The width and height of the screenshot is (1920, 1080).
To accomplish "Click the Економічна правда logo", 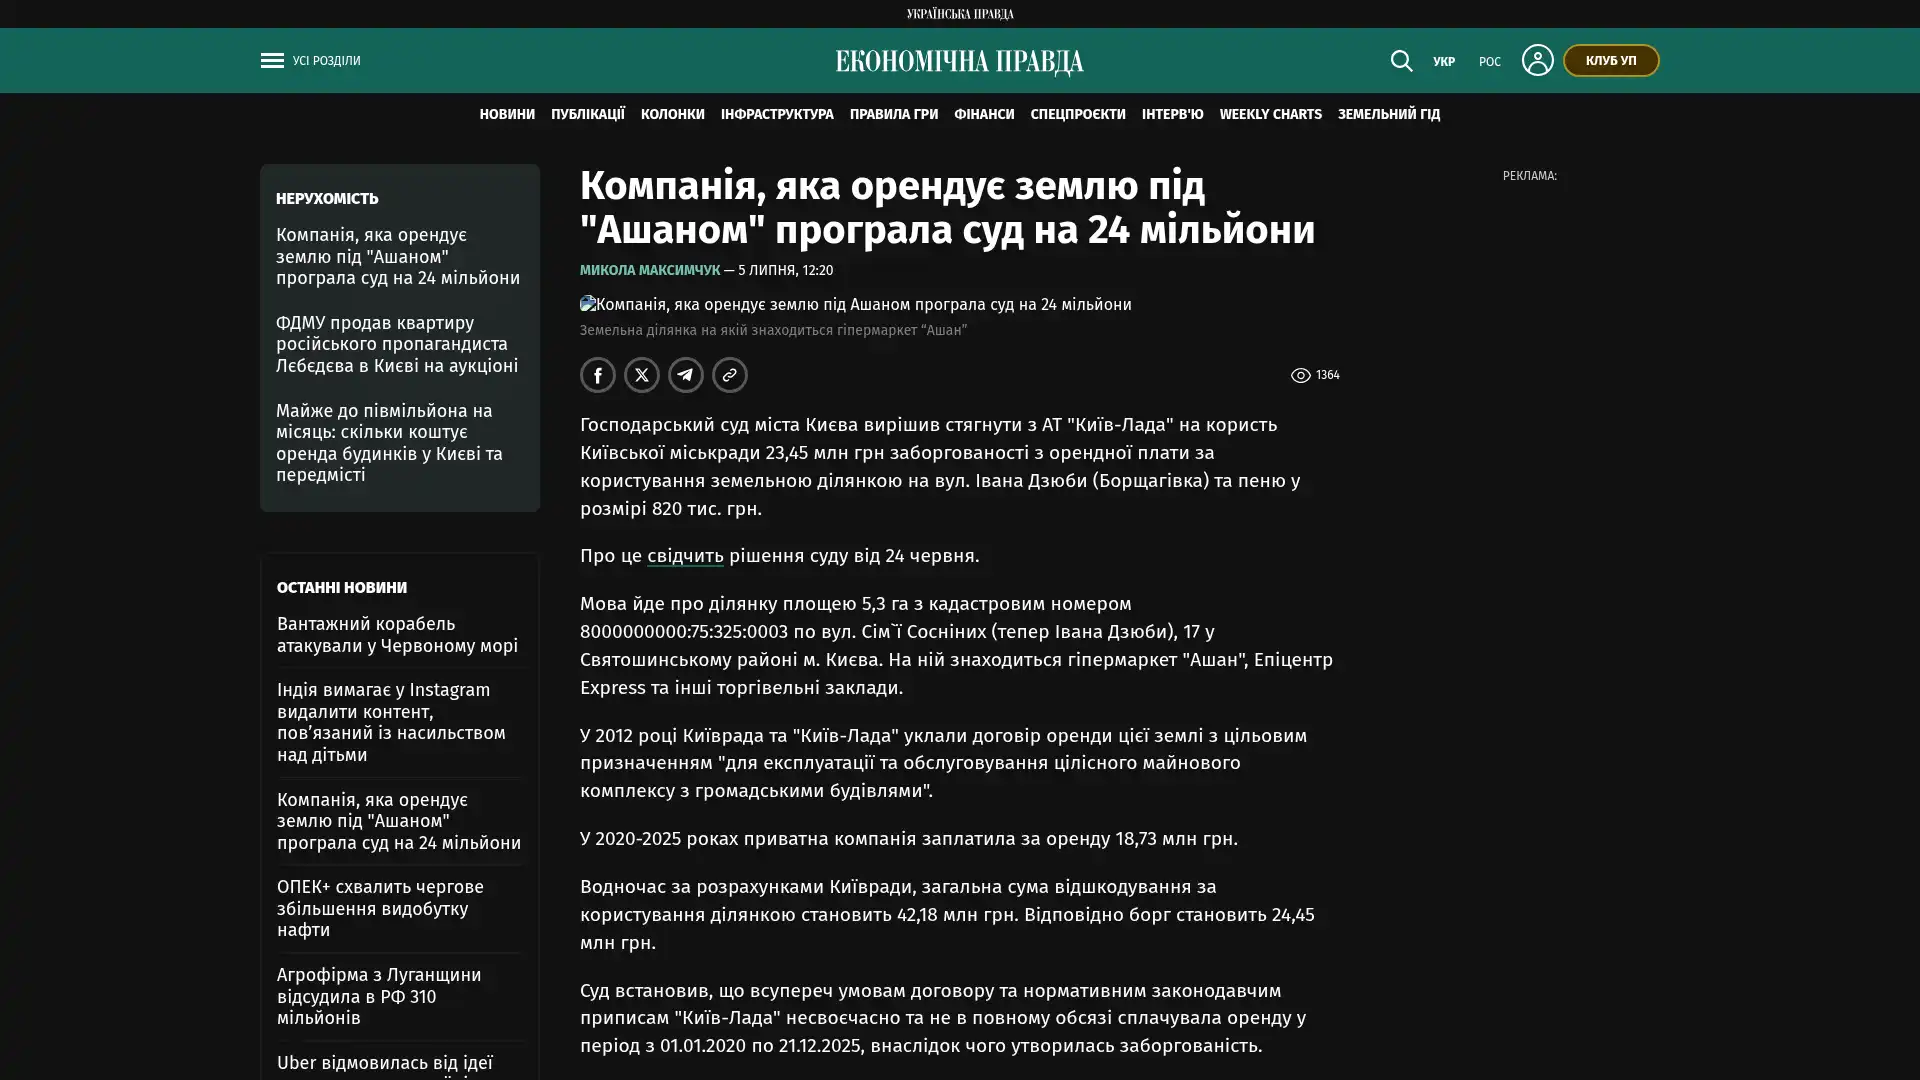I will (x=959, y=62).
